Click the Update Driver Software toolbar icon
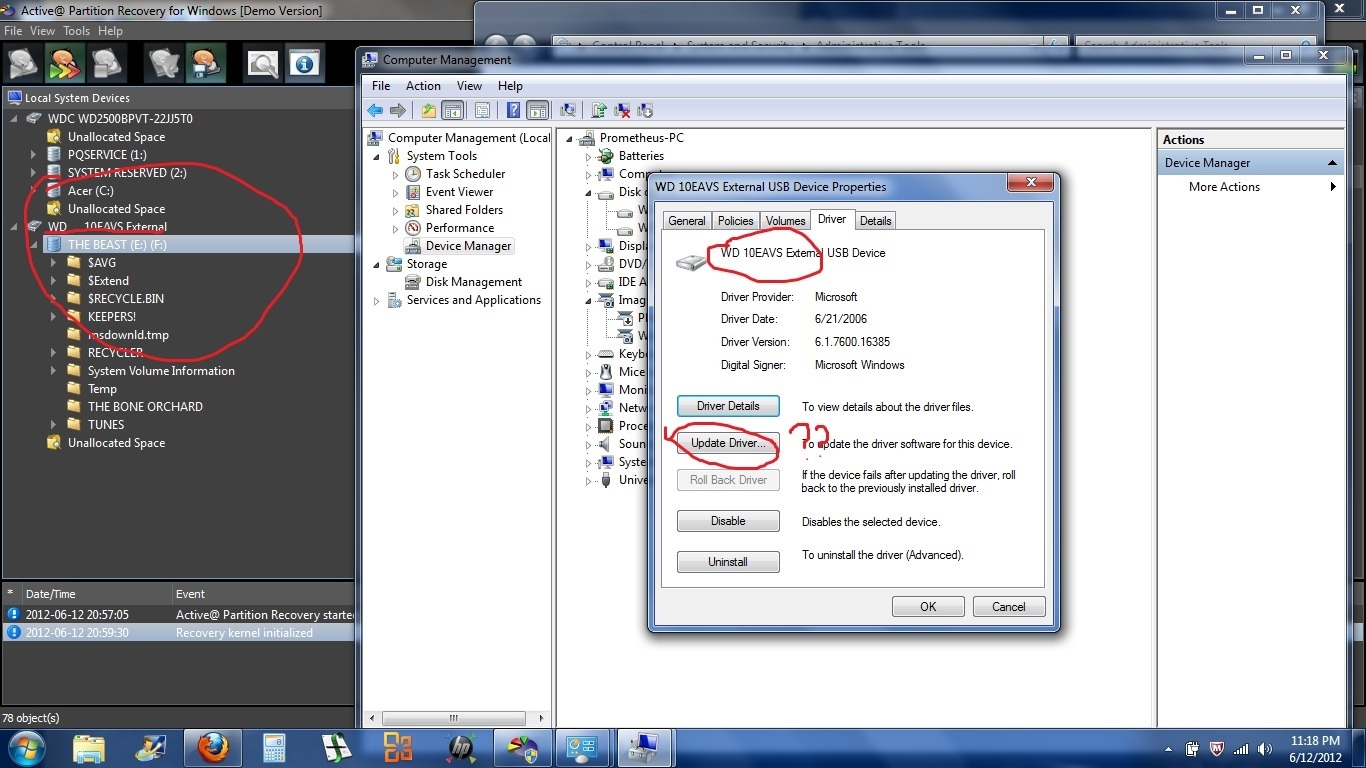Screen dimensions: 1366x768 pyautogui.click(x=599, y=111)
